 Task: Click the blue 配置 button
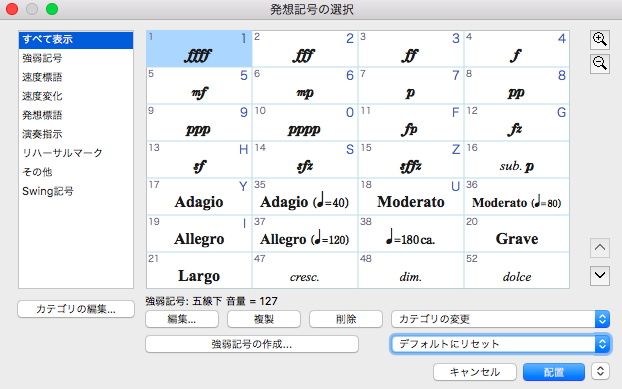coord(554,372)
